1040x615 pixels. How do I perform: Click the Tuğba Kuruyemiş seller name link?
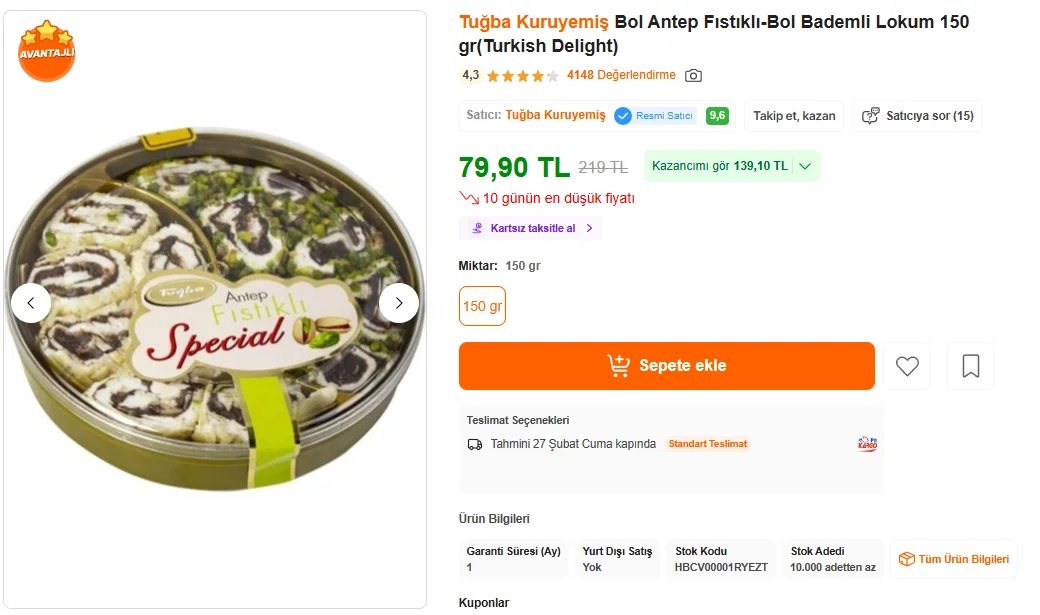tap(555, 116)
